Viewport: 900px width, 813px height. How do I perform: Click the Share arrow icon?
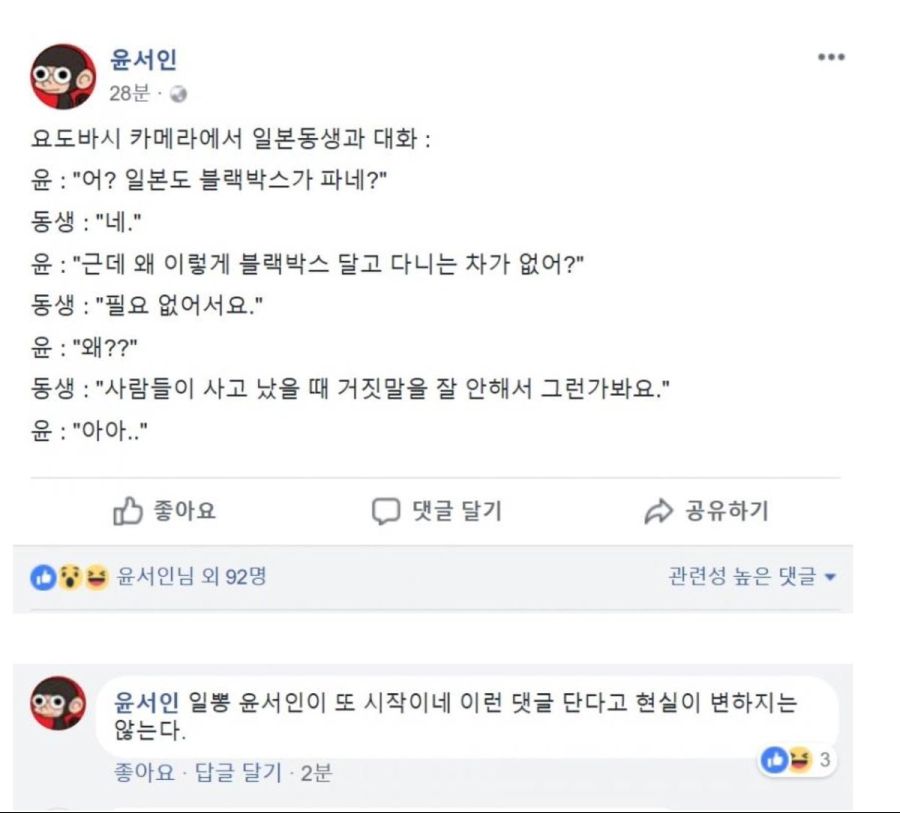[x=658, y=511]
